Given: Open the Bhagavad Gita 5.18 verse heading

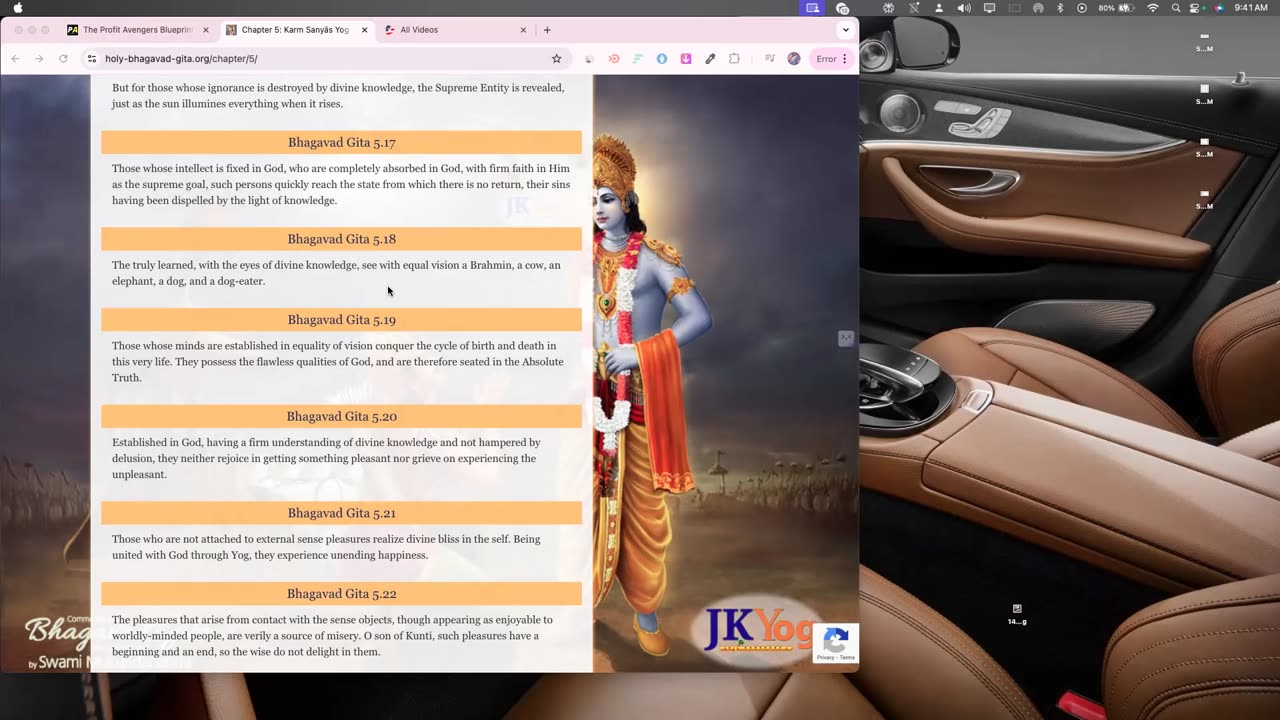Looking at the screenshot, I should [x=342, y=239].
